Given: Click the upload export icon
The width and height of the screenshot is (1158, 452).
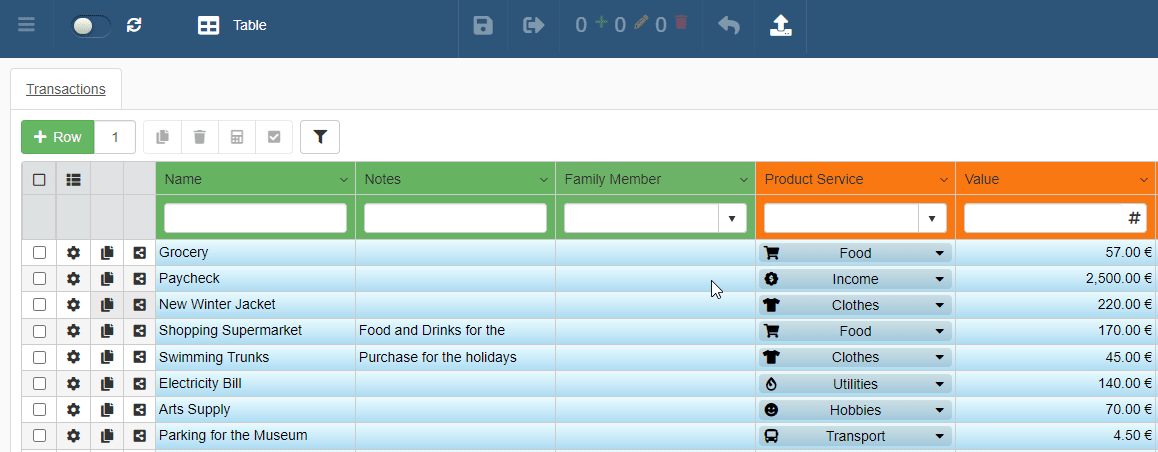Looking at the screenshot, I should [x=781, y=25].
